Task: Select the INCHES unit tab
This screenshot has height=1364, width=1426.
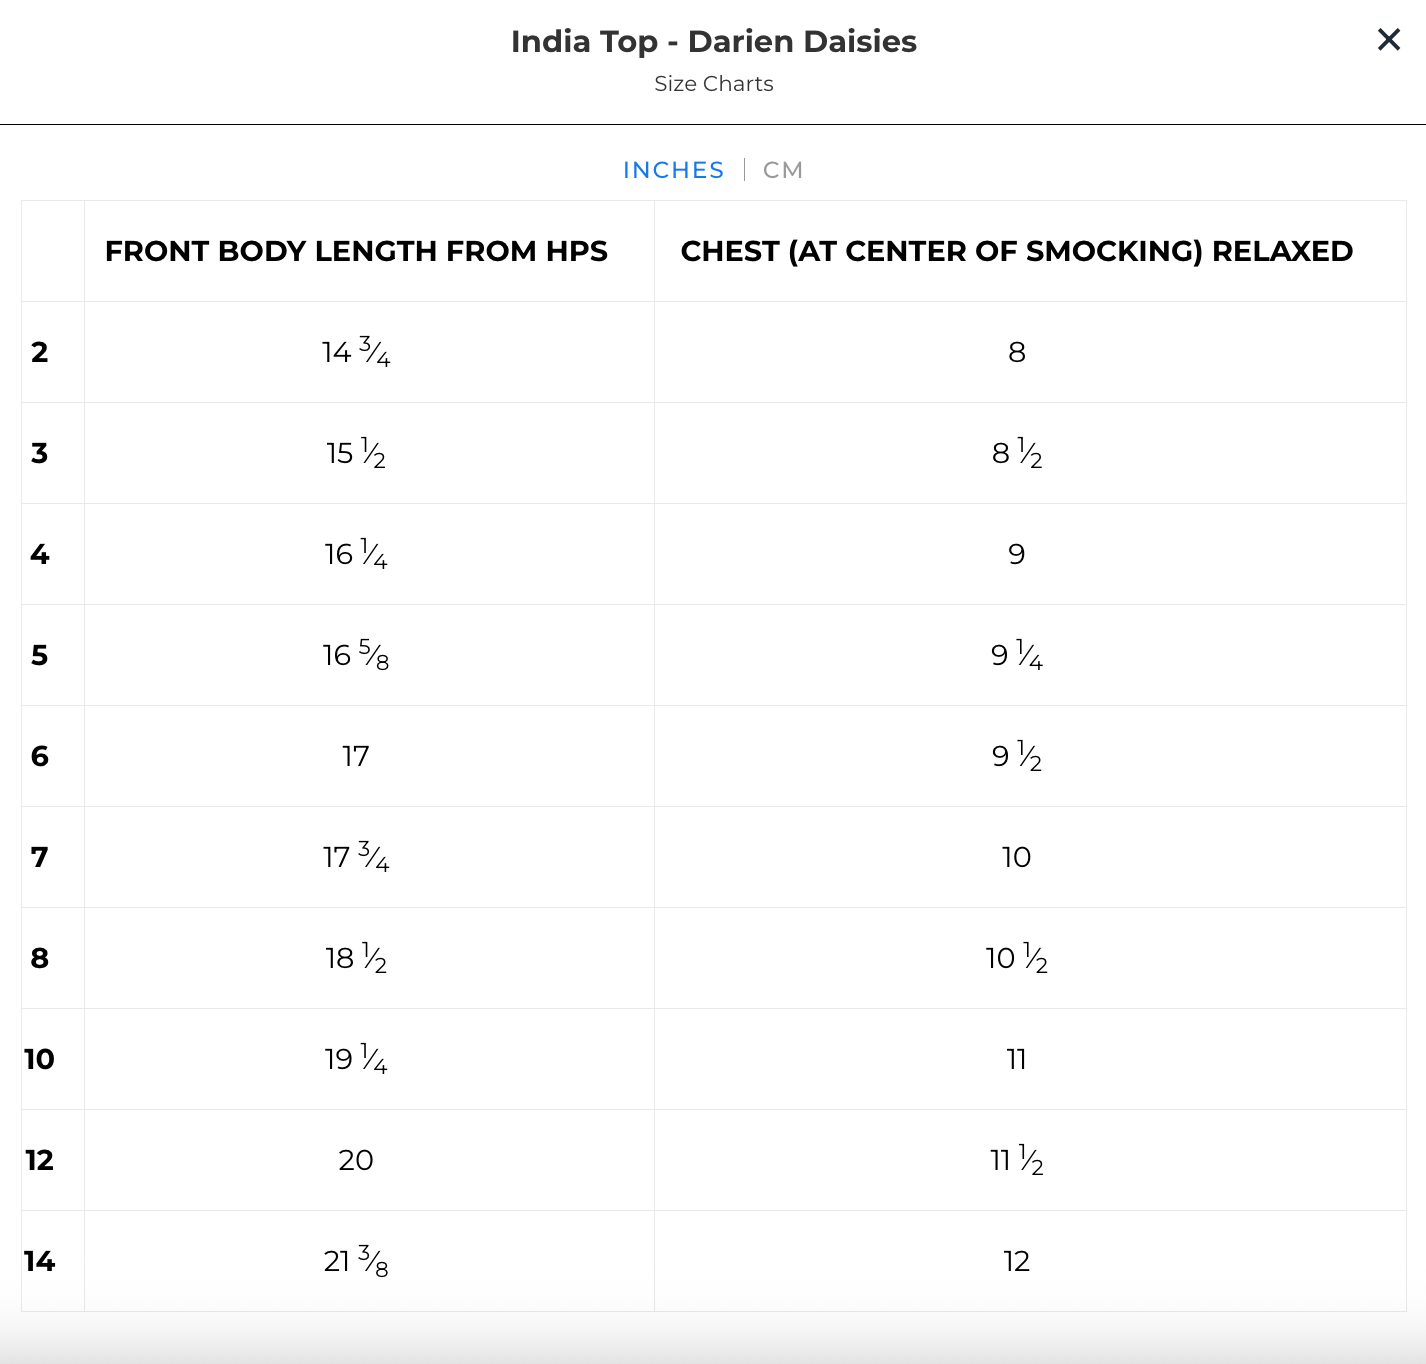Action: [x=673, y=170]
